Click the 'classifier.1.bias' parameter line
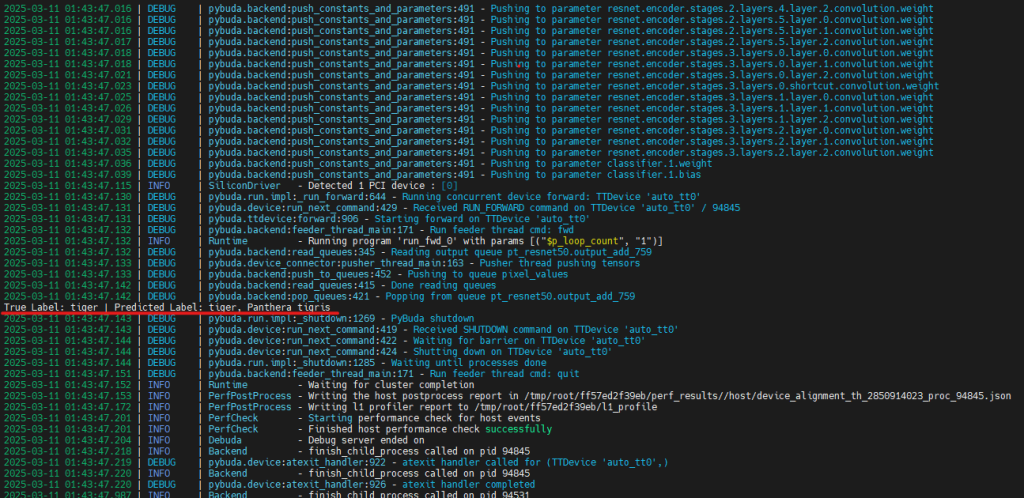Viewport: 1024px width, 498px height. (656, 175)
